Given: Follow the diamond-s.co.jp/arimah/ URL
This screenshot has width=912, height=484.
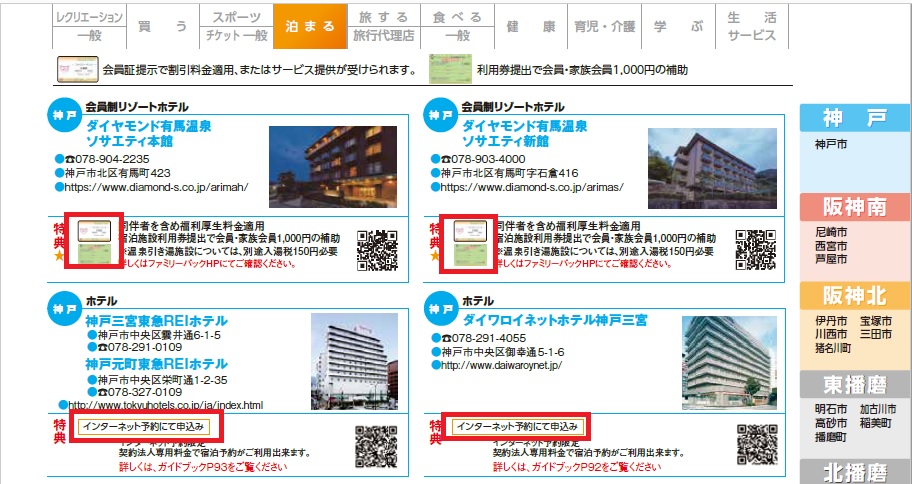Looking at the screenshot, I should coord(156,187).
